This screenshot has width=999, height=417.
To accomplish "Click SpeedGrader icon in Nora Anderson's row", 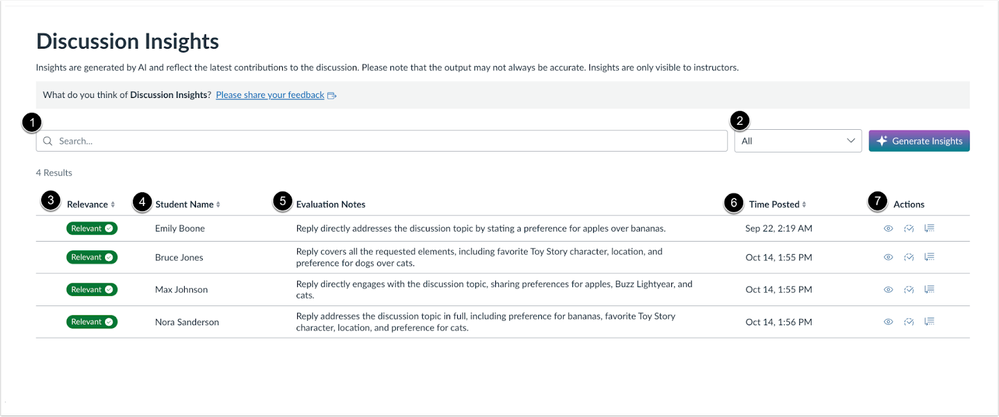I will pos(909,322).
